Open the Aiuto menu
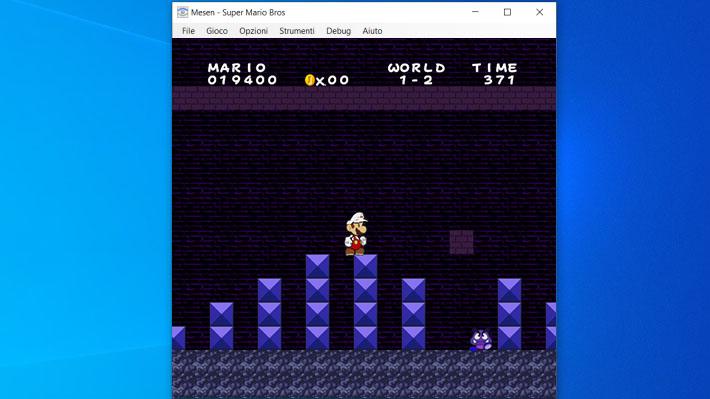Screen dimensions: 710x399 point(372,31)
